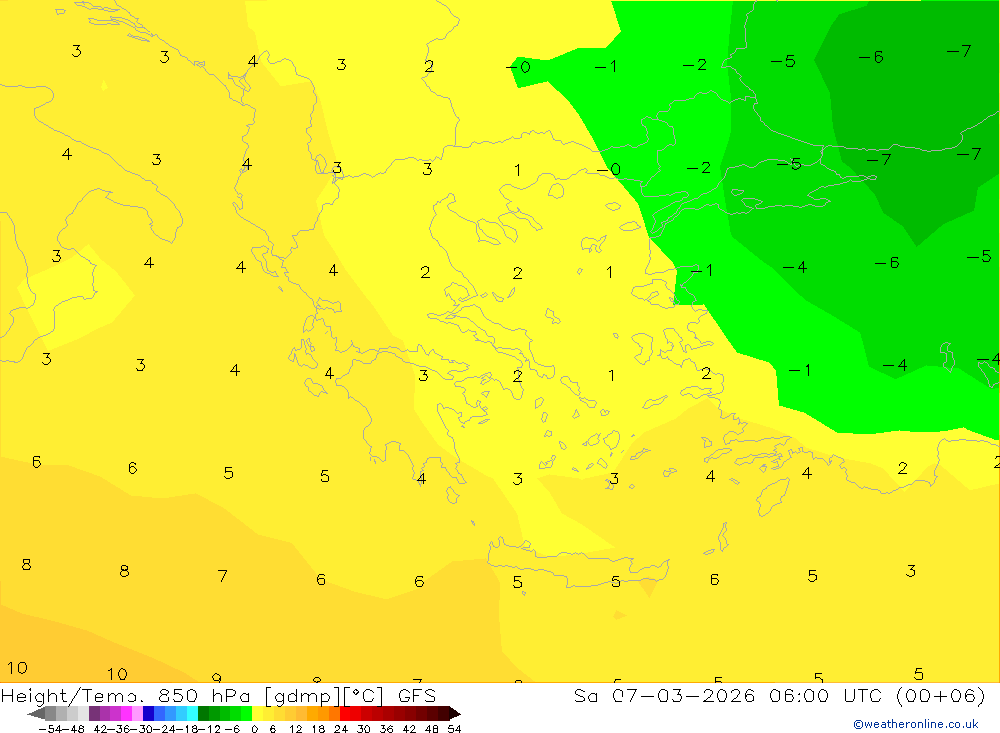Image resolution: width=1000 pixels, height=733 pixels.
Task: Click the dark maroon right arrow end of scale
Action: click(x=455, y=713)
